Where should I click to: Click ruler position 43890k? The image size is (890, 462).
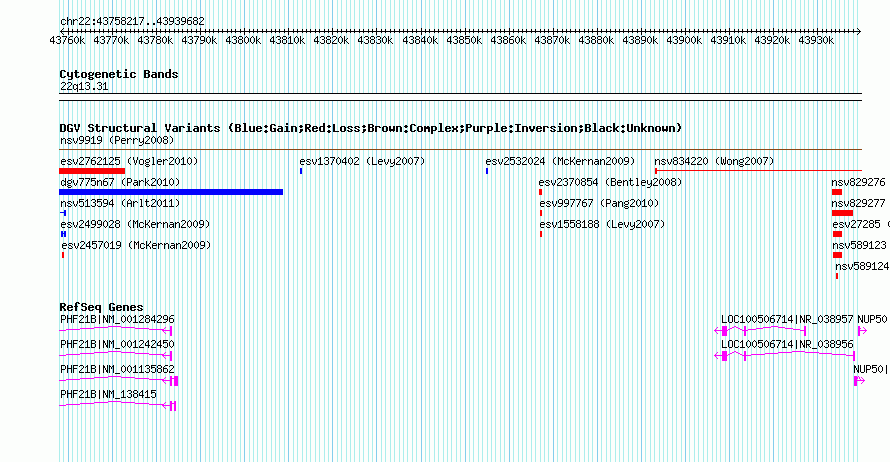(640, 40)
